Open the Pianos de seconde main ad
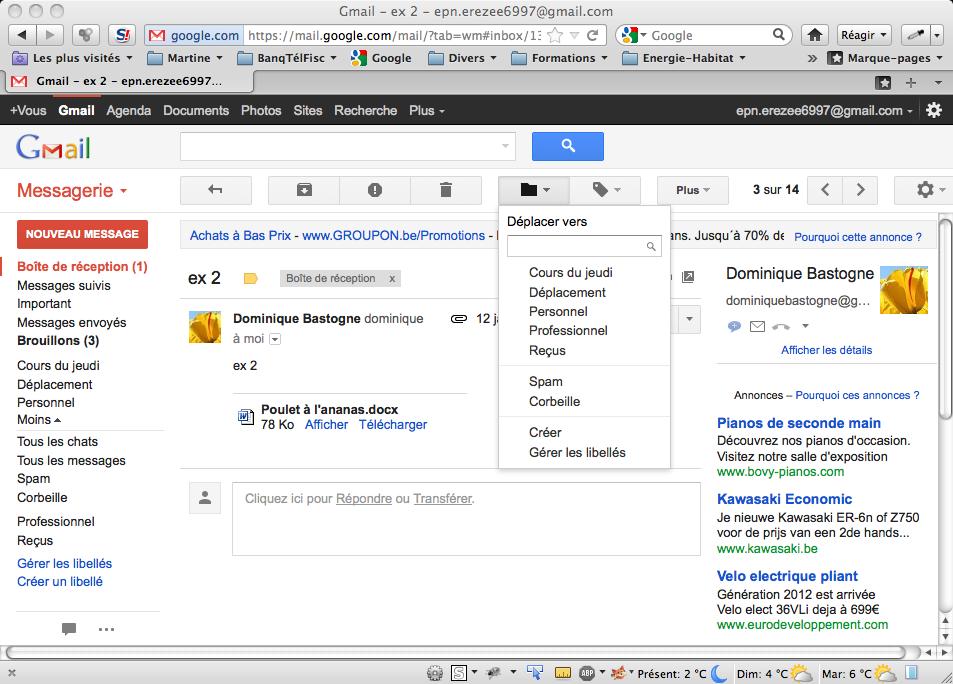The image size is (953, 684). [x=799, y=423]
